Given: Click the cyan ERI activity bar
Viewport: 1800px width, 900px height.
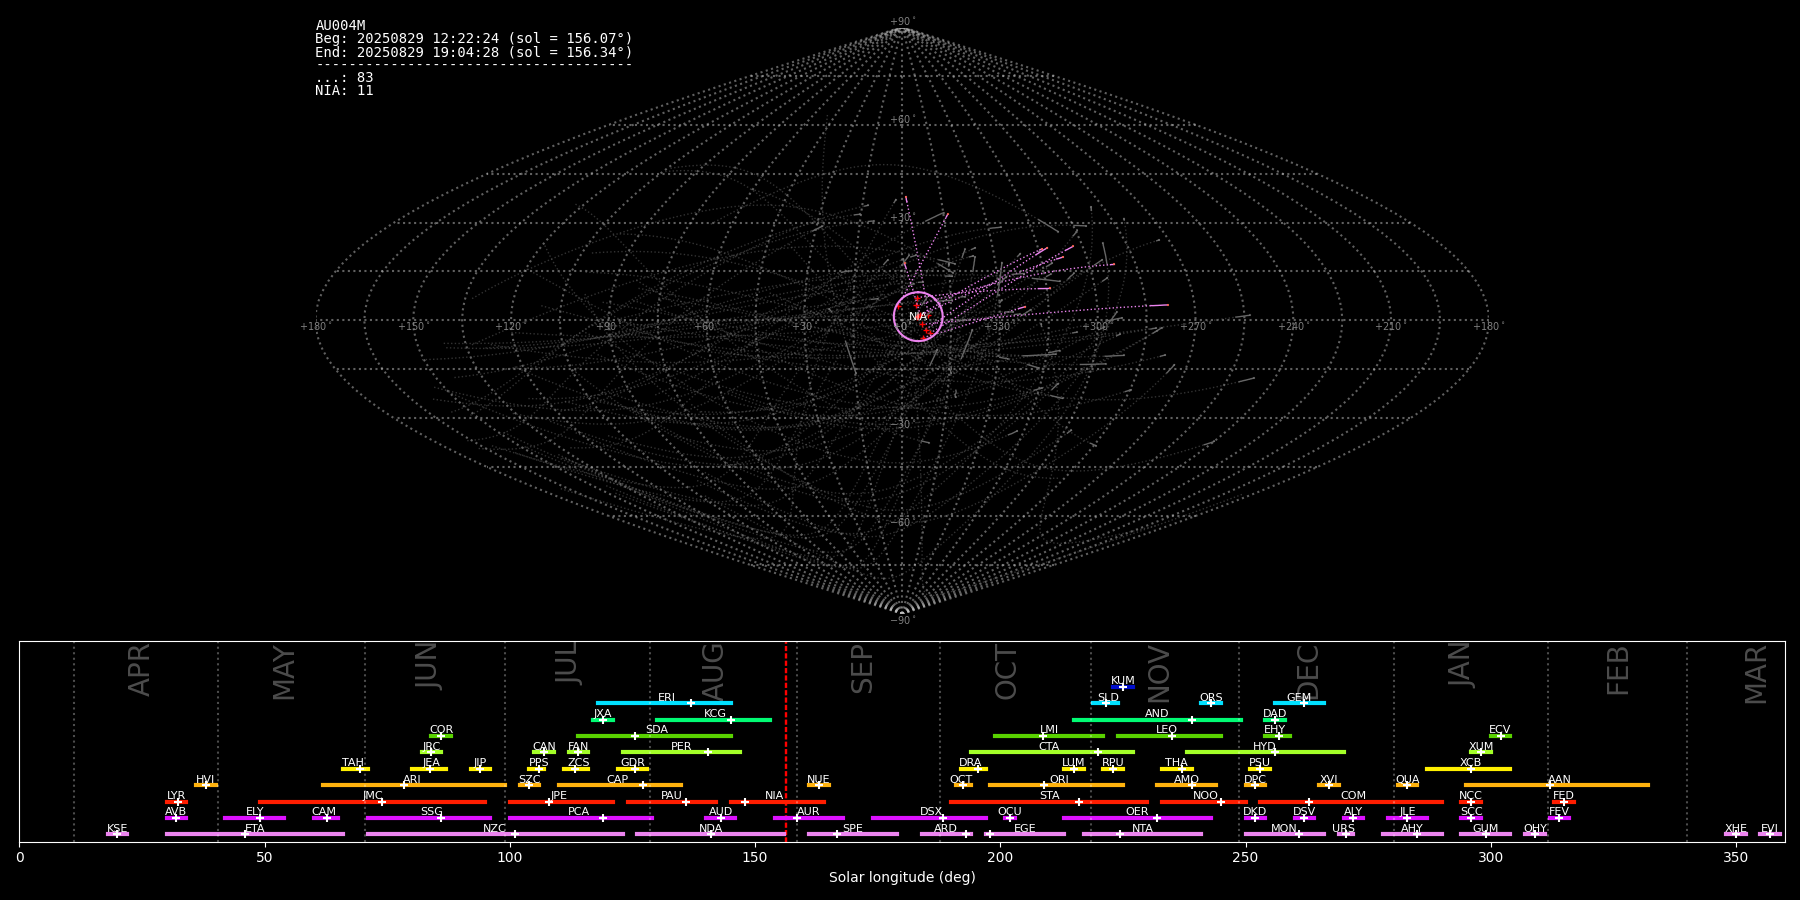Looking at the screenshot, I should [664, 703].
